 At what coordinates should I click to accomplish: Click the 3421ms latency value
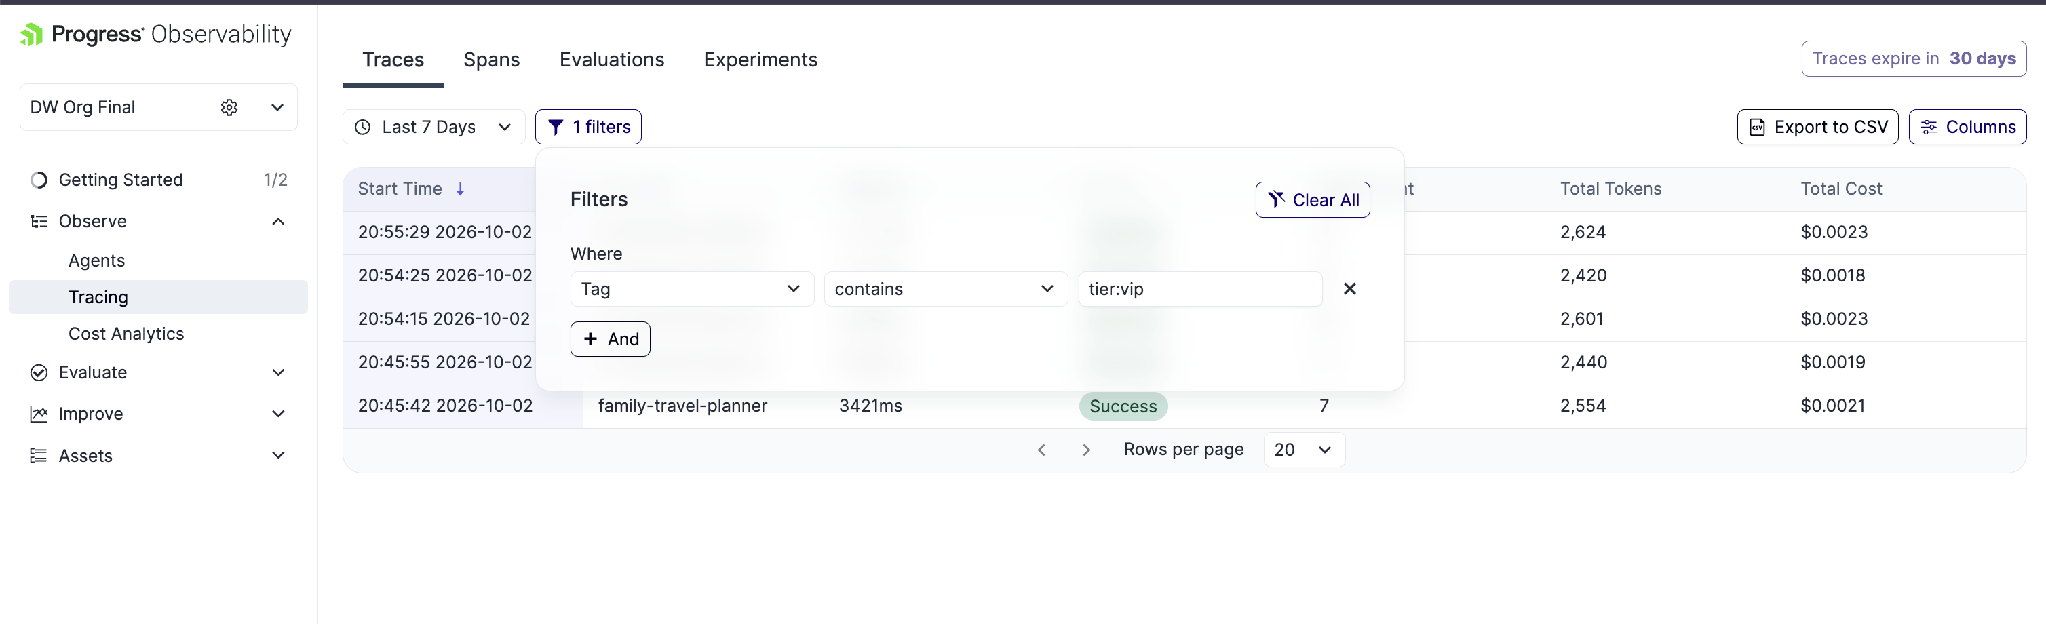[x=871, y=406]
